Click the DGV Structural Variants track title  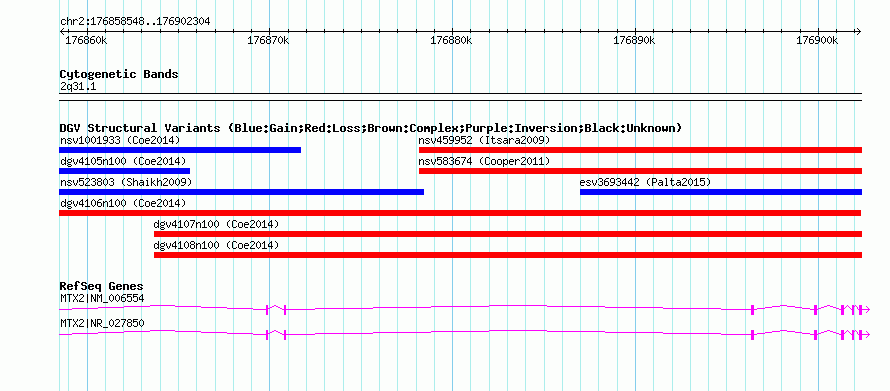[x=371, y=128]
